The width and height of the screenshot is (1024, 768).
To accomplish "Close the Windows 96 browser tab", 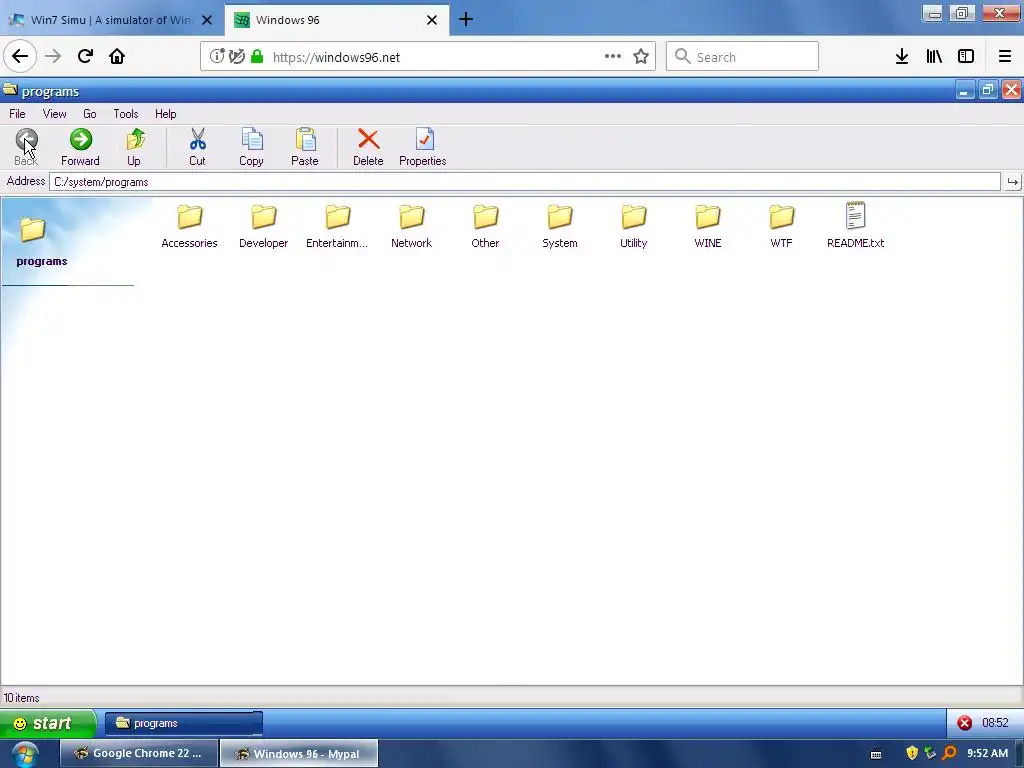I will pos(432,20).
